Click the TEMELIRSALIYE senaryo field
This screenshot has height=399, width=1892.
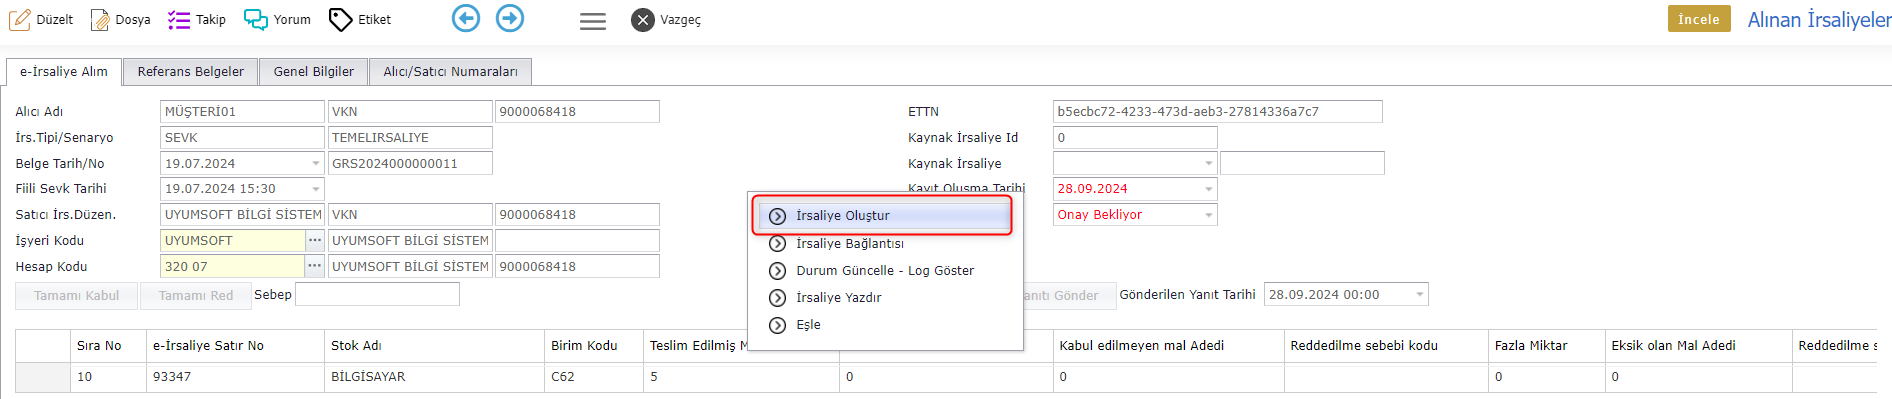[x=410, y=137]
